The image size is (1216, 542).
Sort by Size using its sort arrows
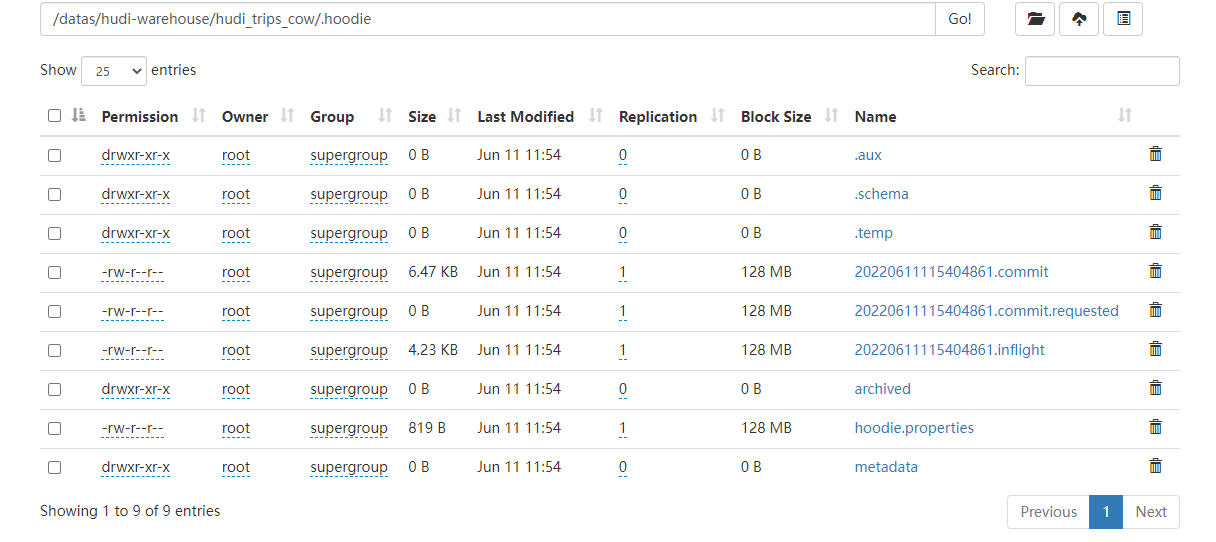pyautogui.click(x=455, y=116)
